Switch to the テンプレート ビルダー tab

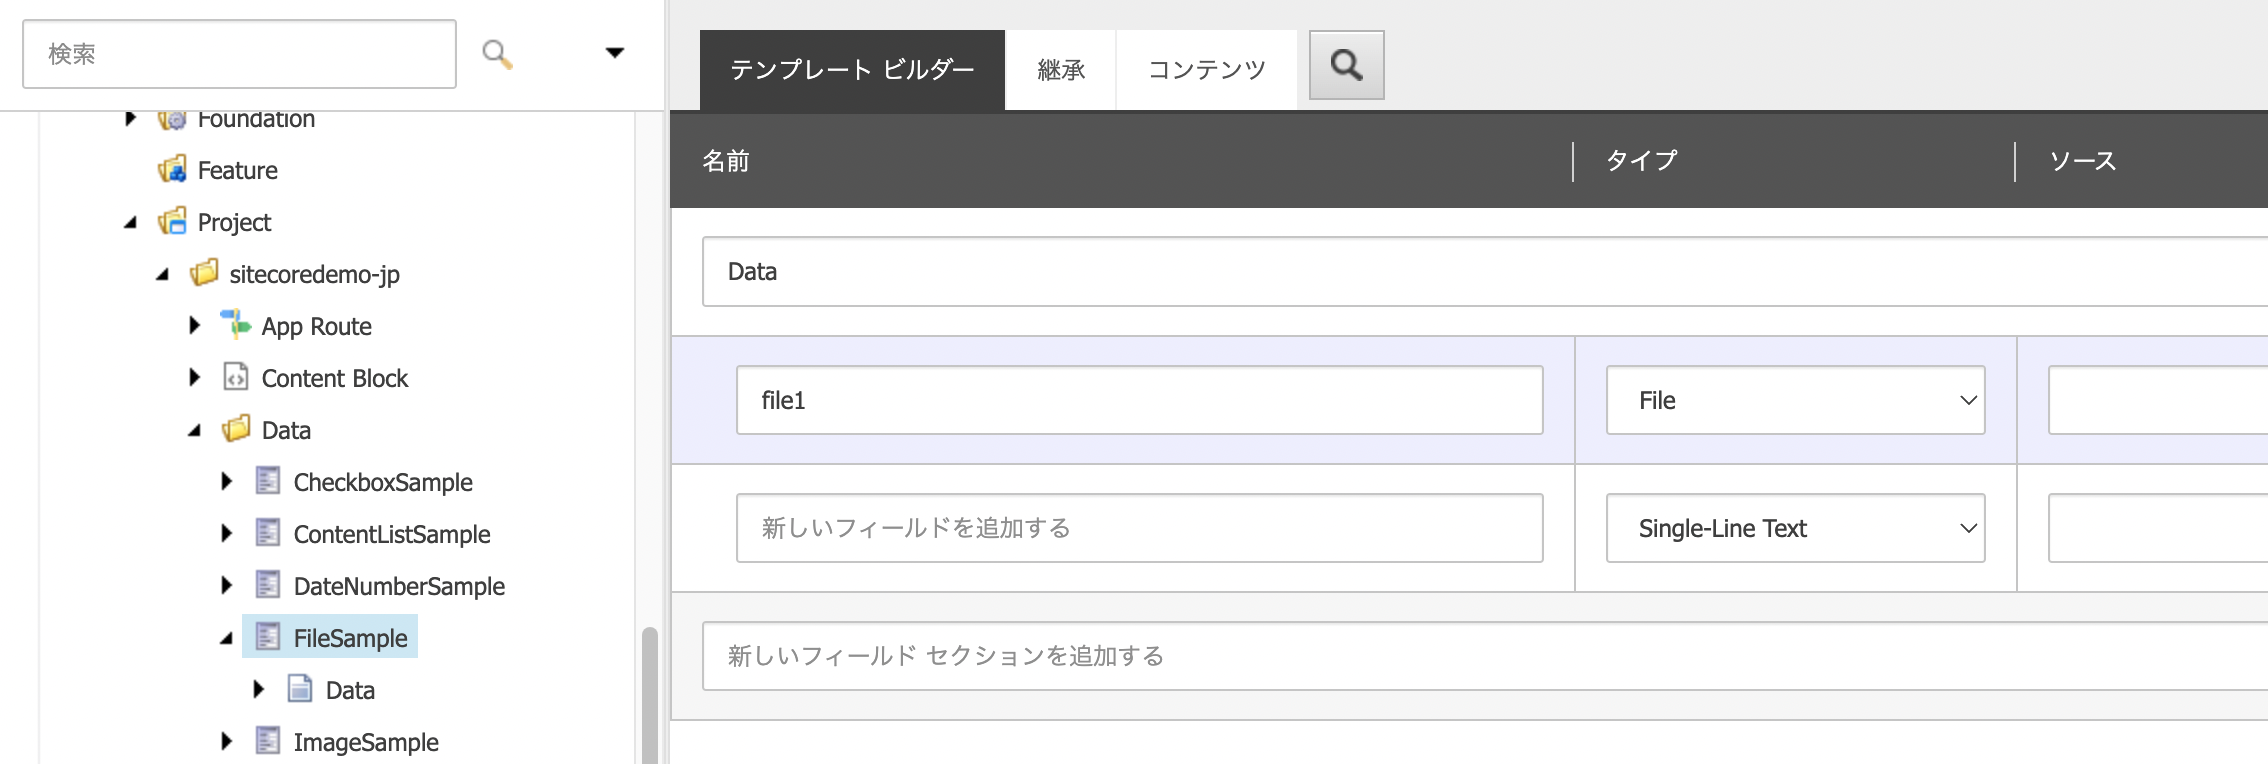coord(852,70)
